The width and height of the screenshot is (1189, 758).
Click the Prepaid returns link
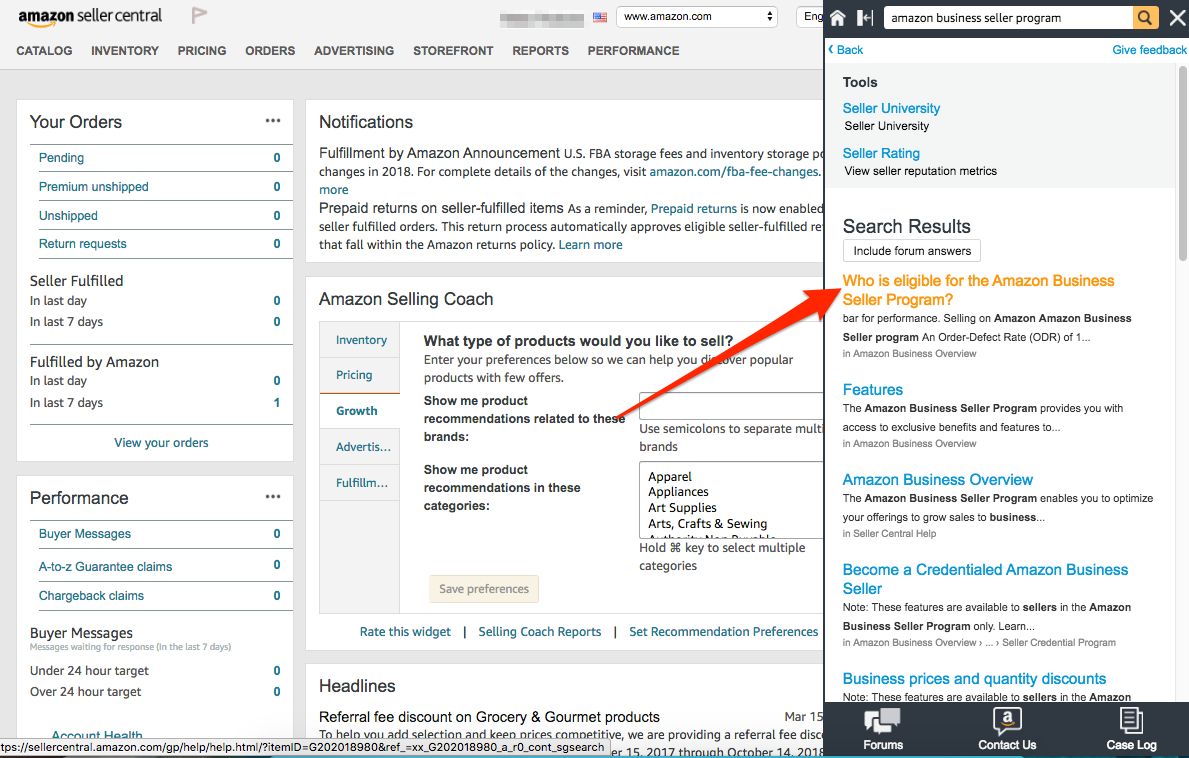point(694,208)
